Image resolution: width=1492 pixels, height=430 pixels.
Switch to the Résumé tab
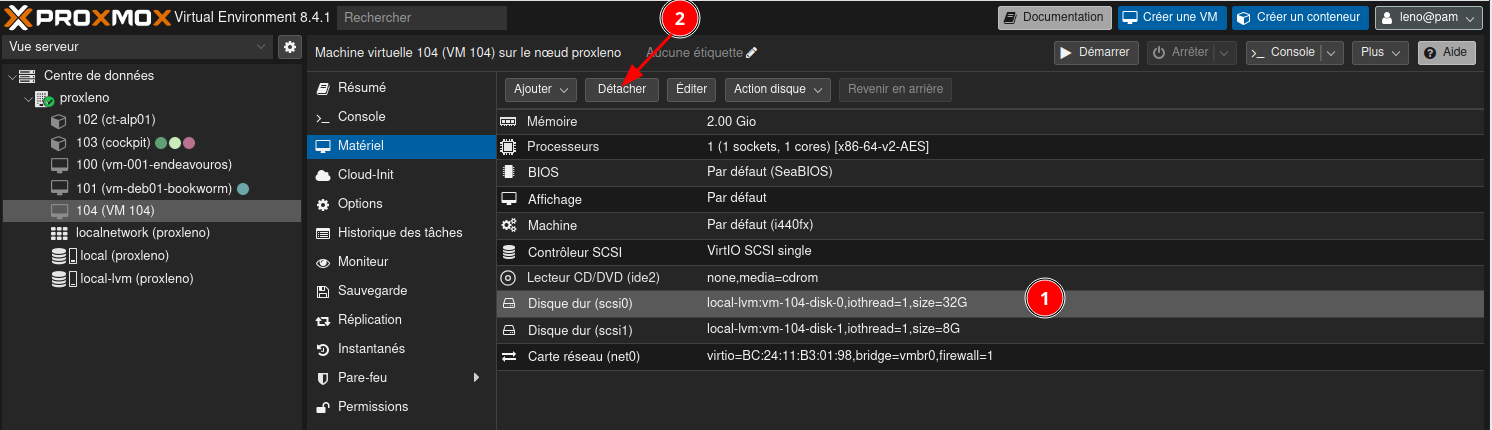(x=361, y=88)
